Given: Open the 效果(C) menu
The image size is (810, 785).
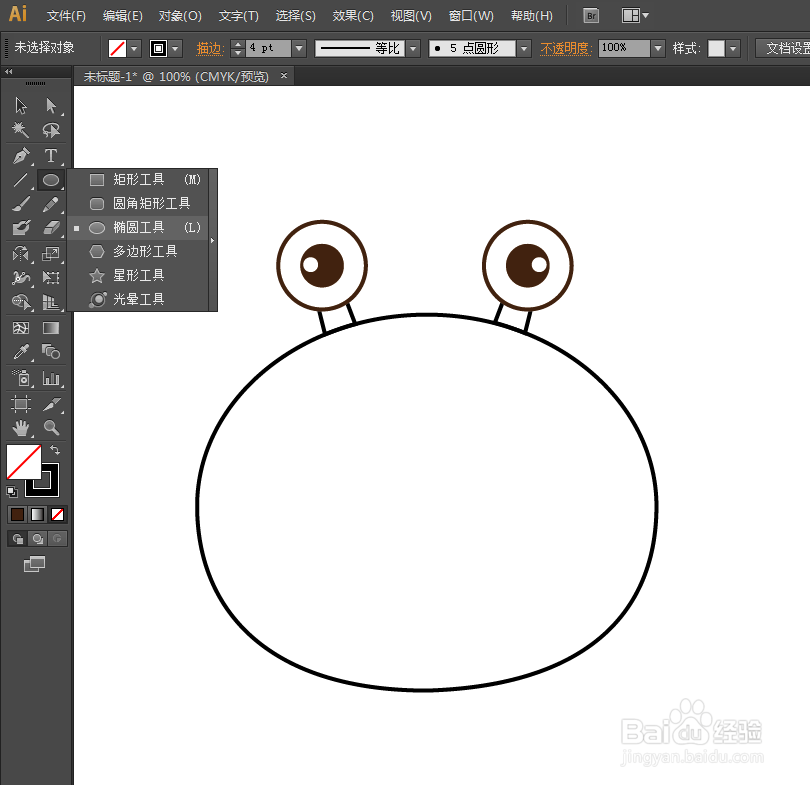Looking at the screenshot, I should coord(353,16).
